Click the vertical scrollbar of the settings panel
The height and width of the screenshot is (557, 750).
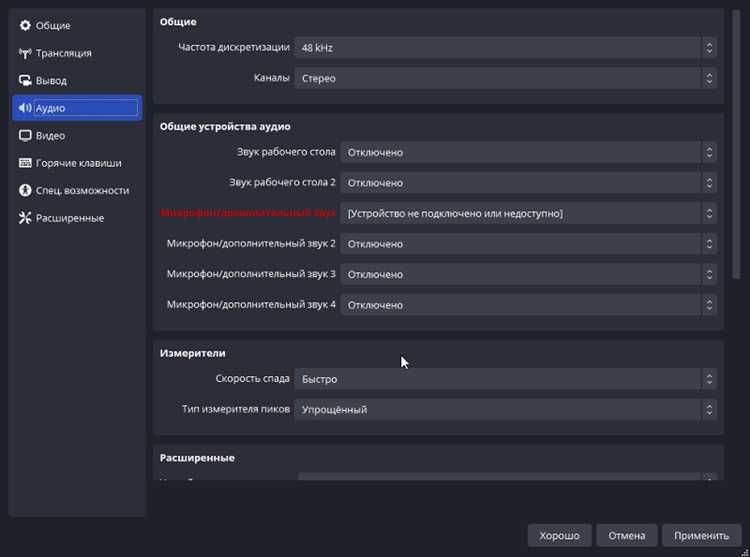(x=736, y=144)
